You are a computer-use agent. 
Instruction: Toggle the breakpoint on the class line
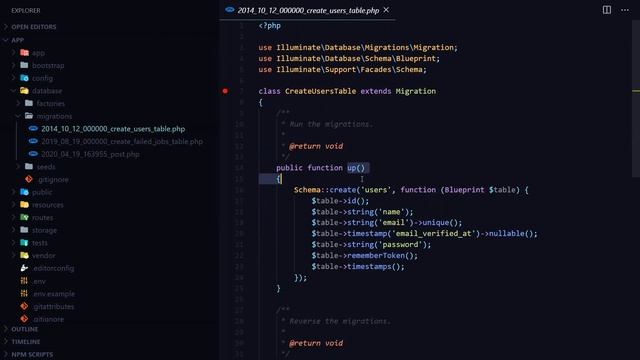[225, 91]
